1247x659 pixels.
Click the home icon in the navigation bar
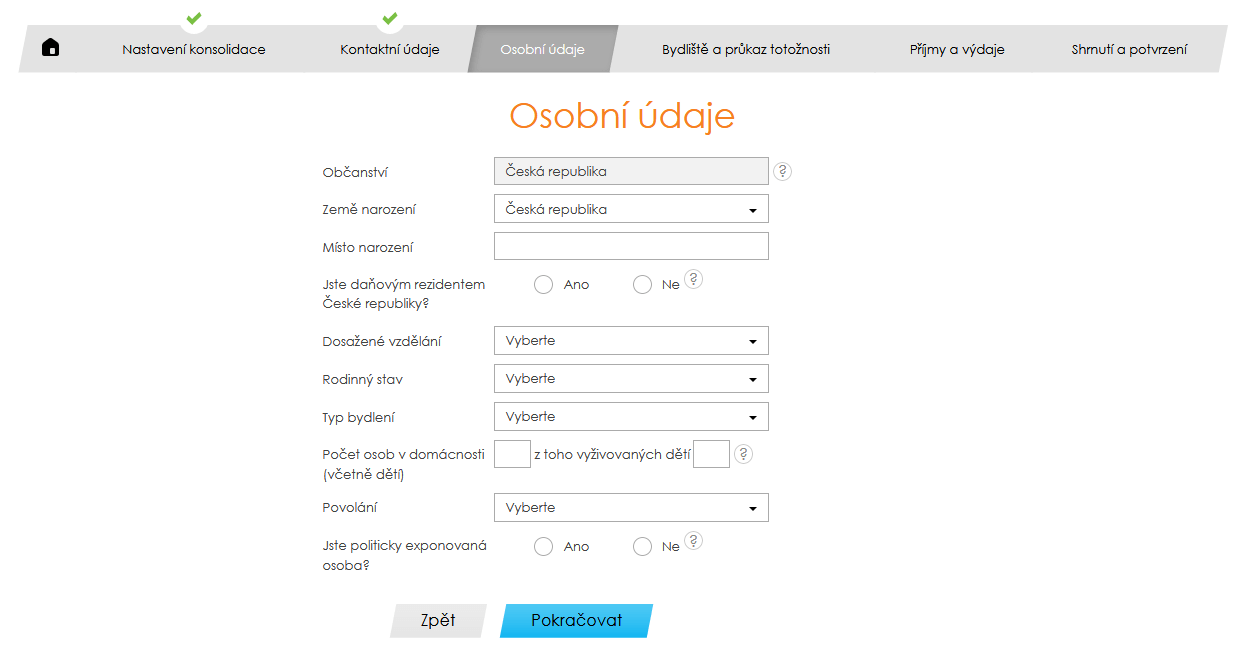click(x=50, y=47)
